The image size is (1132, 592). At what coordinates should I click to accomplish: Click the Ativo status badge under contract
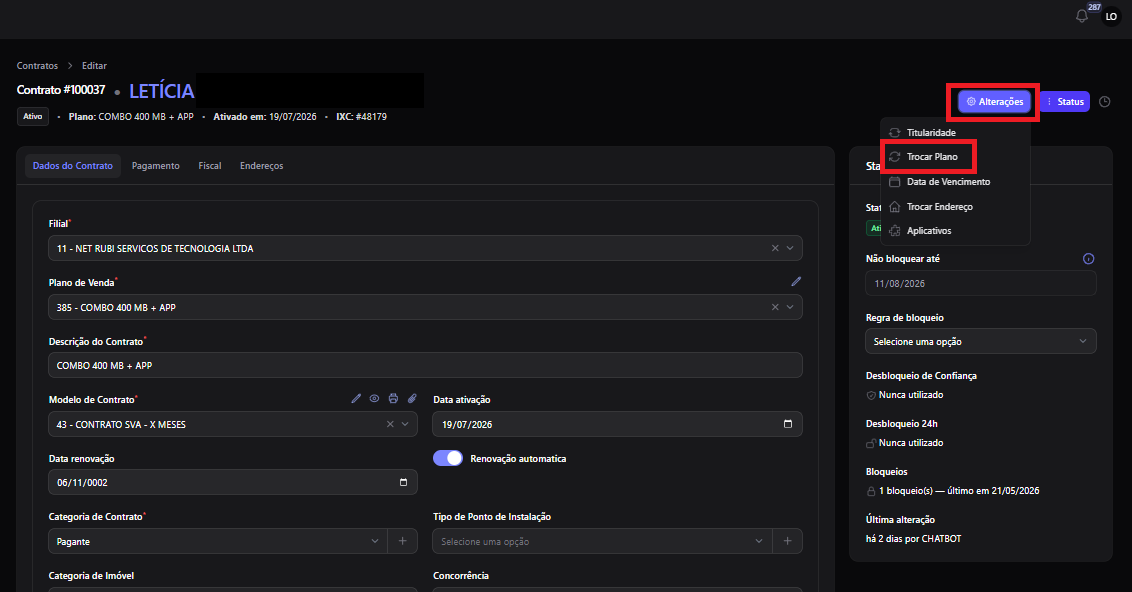pos(32,116)
